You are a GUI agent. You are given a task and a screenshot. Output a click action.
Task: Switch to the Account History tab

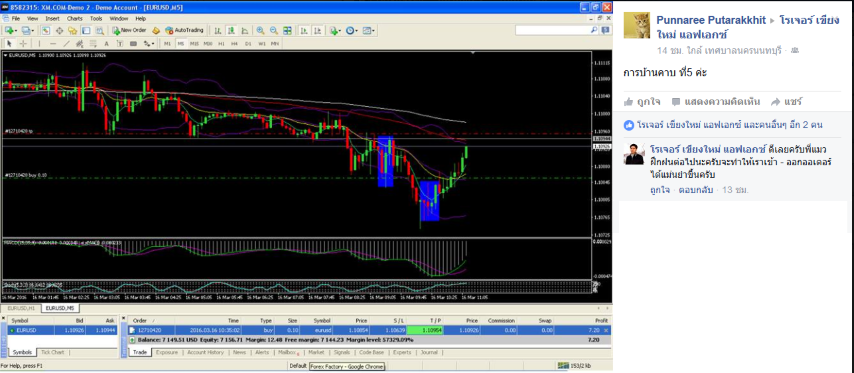click(205, 352)
